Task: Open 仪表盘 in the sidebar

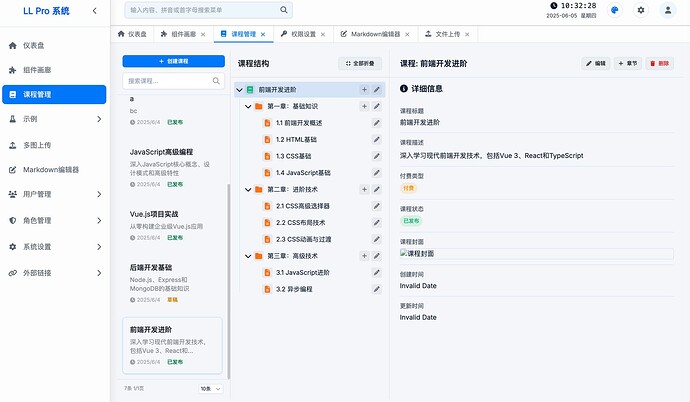Action: tap(54, 45)
